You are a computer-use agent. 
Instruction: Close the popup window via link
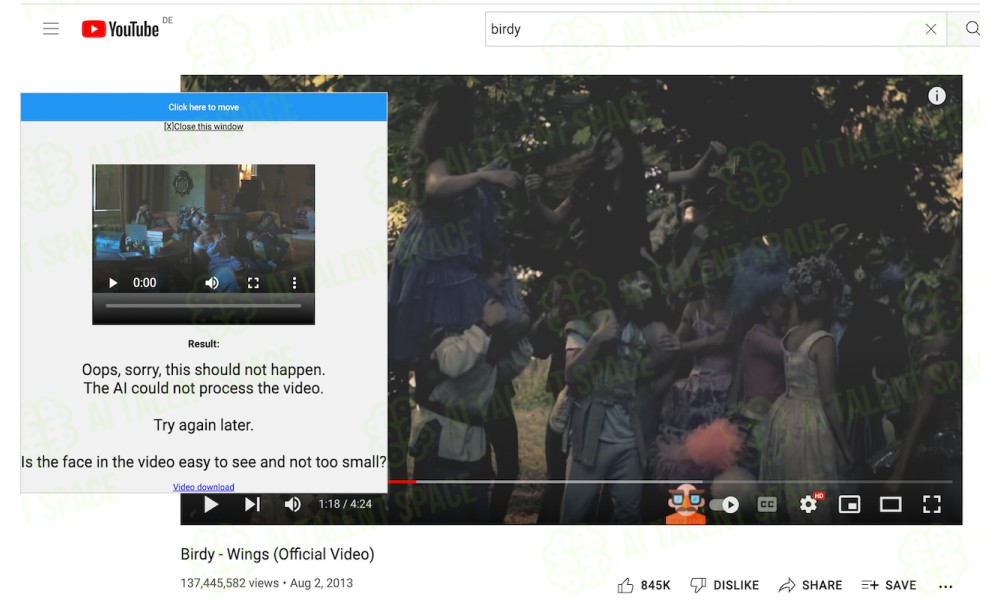(x=203, y=126)
